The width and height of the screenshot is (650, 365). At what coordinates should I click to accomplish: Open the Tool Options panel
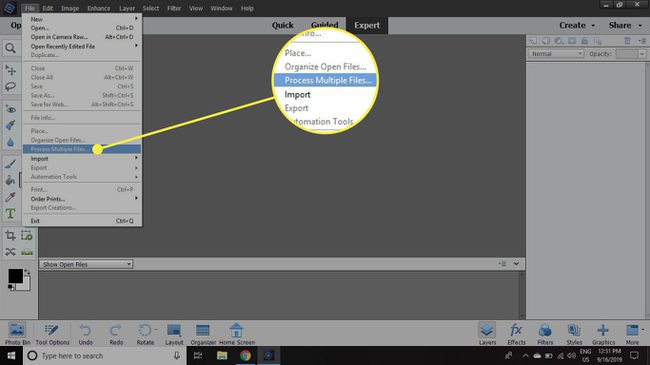(52, 334)
